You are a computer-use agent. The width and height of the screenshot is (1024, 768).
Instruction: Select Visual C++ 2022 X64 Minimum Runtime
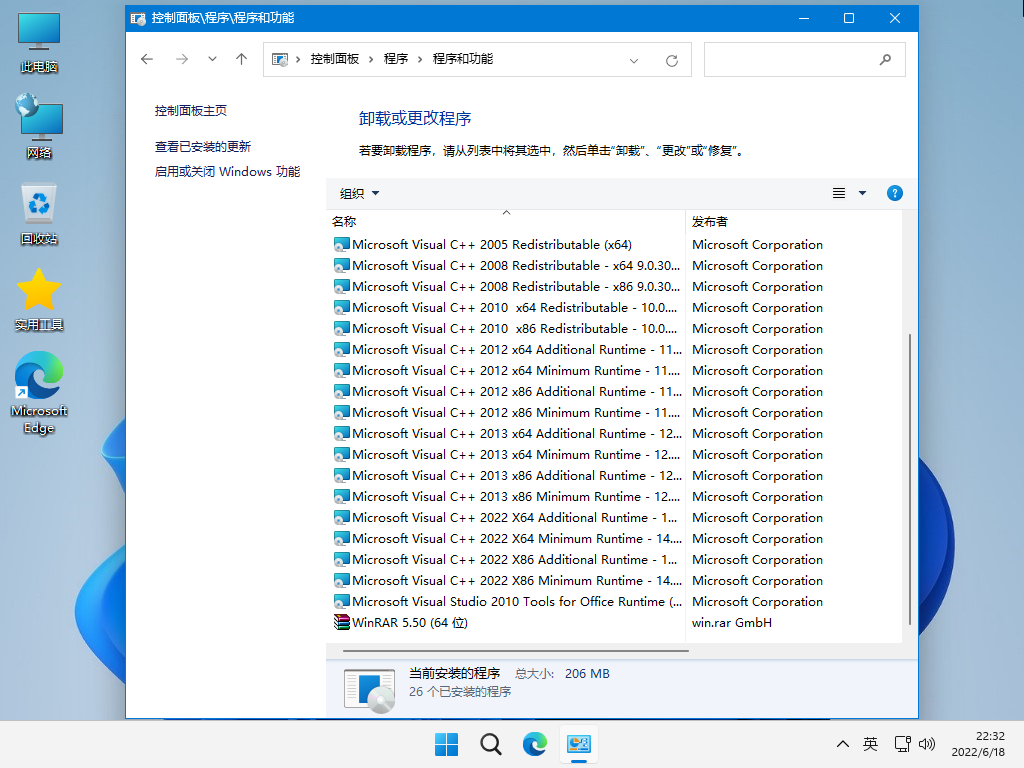coord(507,538)
